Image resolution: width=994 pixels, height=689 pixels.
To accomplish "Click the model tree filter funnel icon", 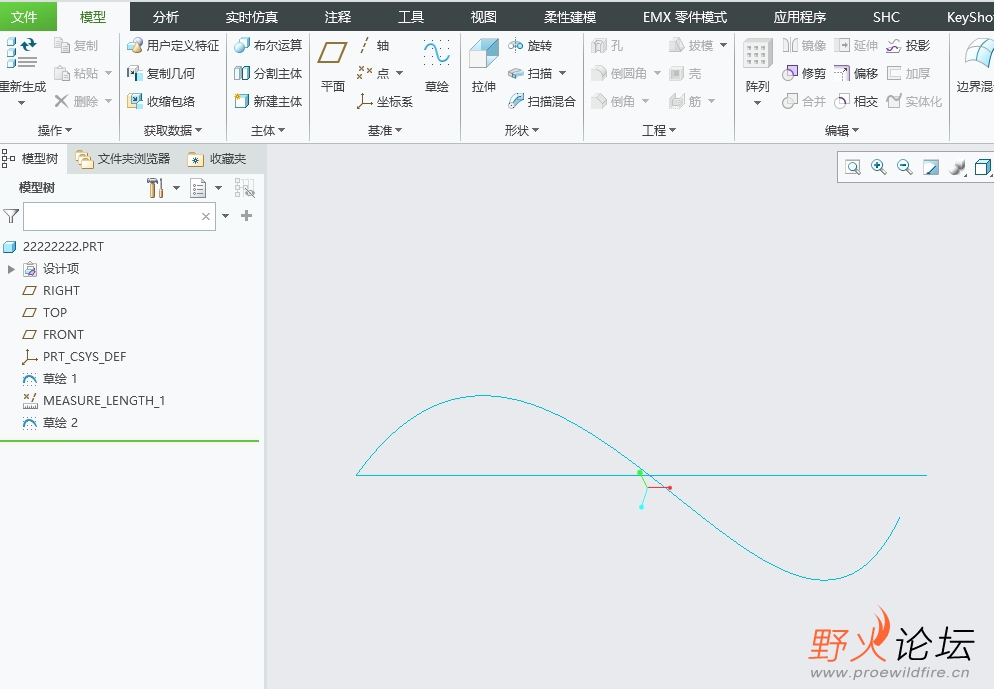I will point(11,216).
